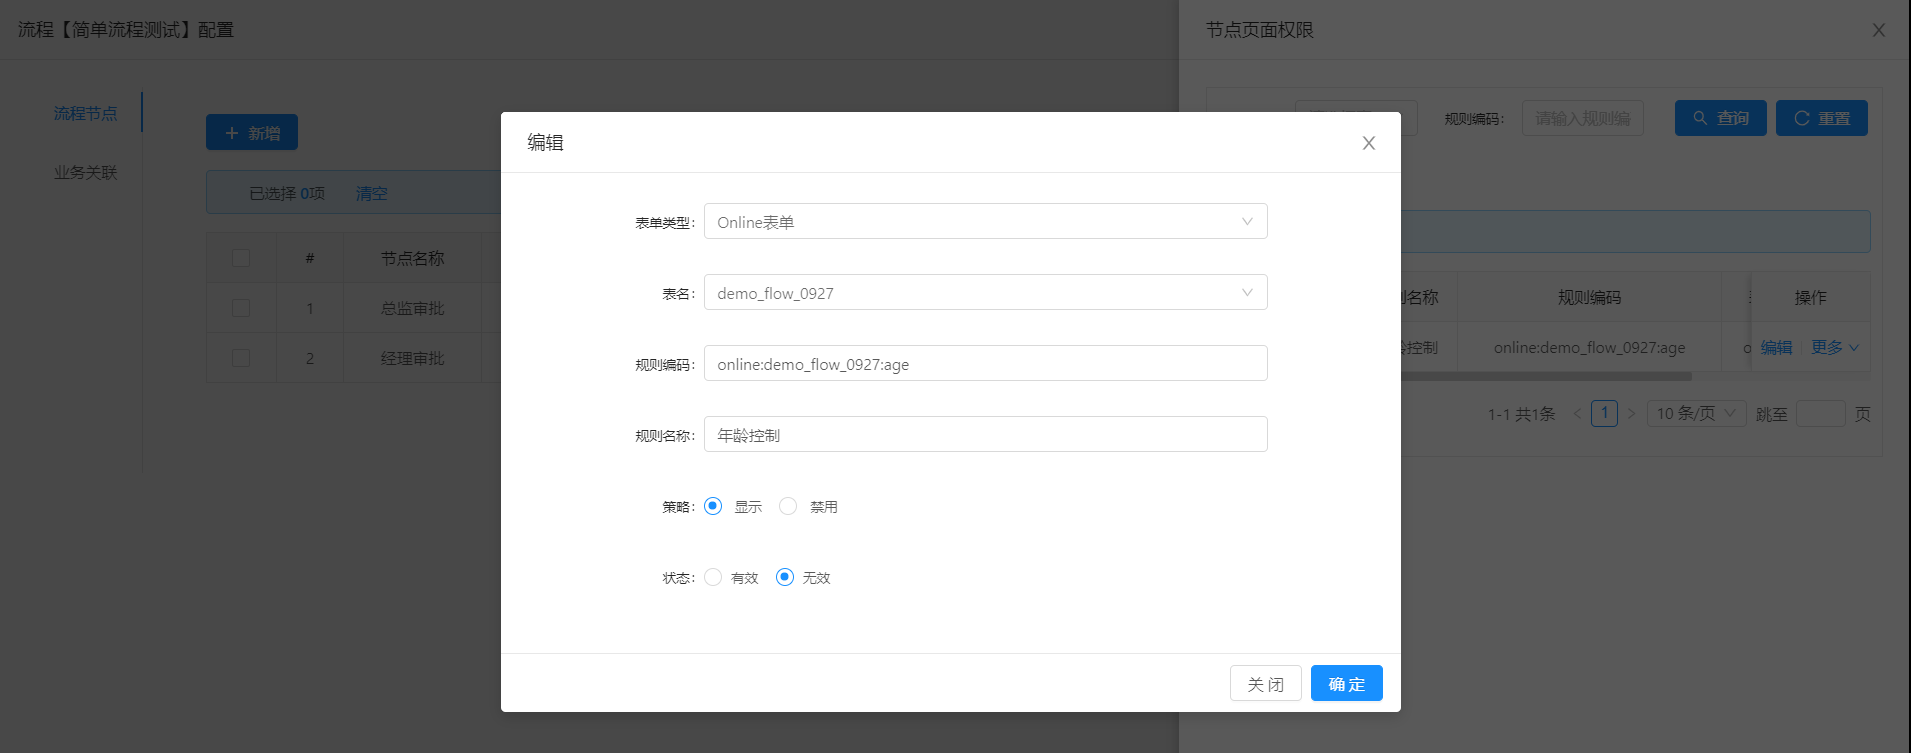The image size is (1911, 753).
Task: Click the 节点名称 column header
Action: point(412,258)
